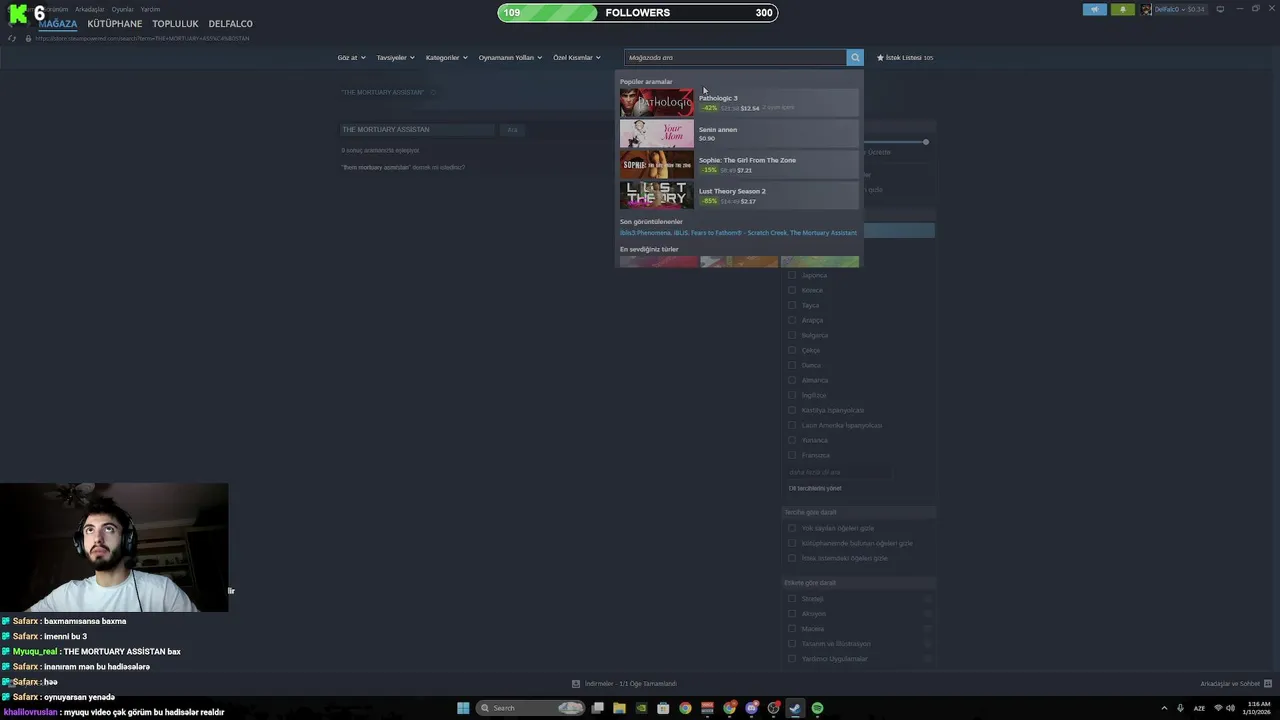The image size is (1280, 720).
Task: Open the Oyunlar menu
Action: click(x=122, y=9)
